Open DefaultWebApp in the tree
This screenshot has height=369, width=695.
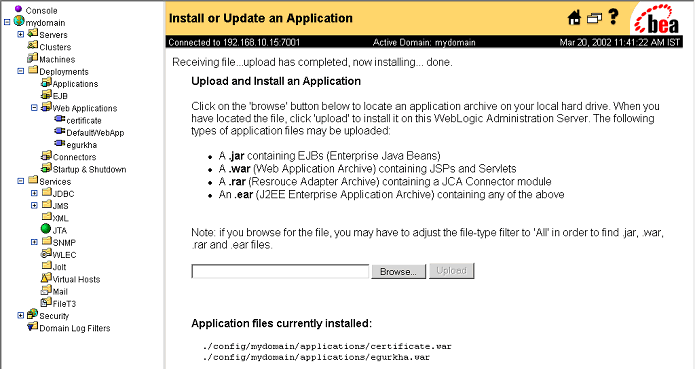95,133
